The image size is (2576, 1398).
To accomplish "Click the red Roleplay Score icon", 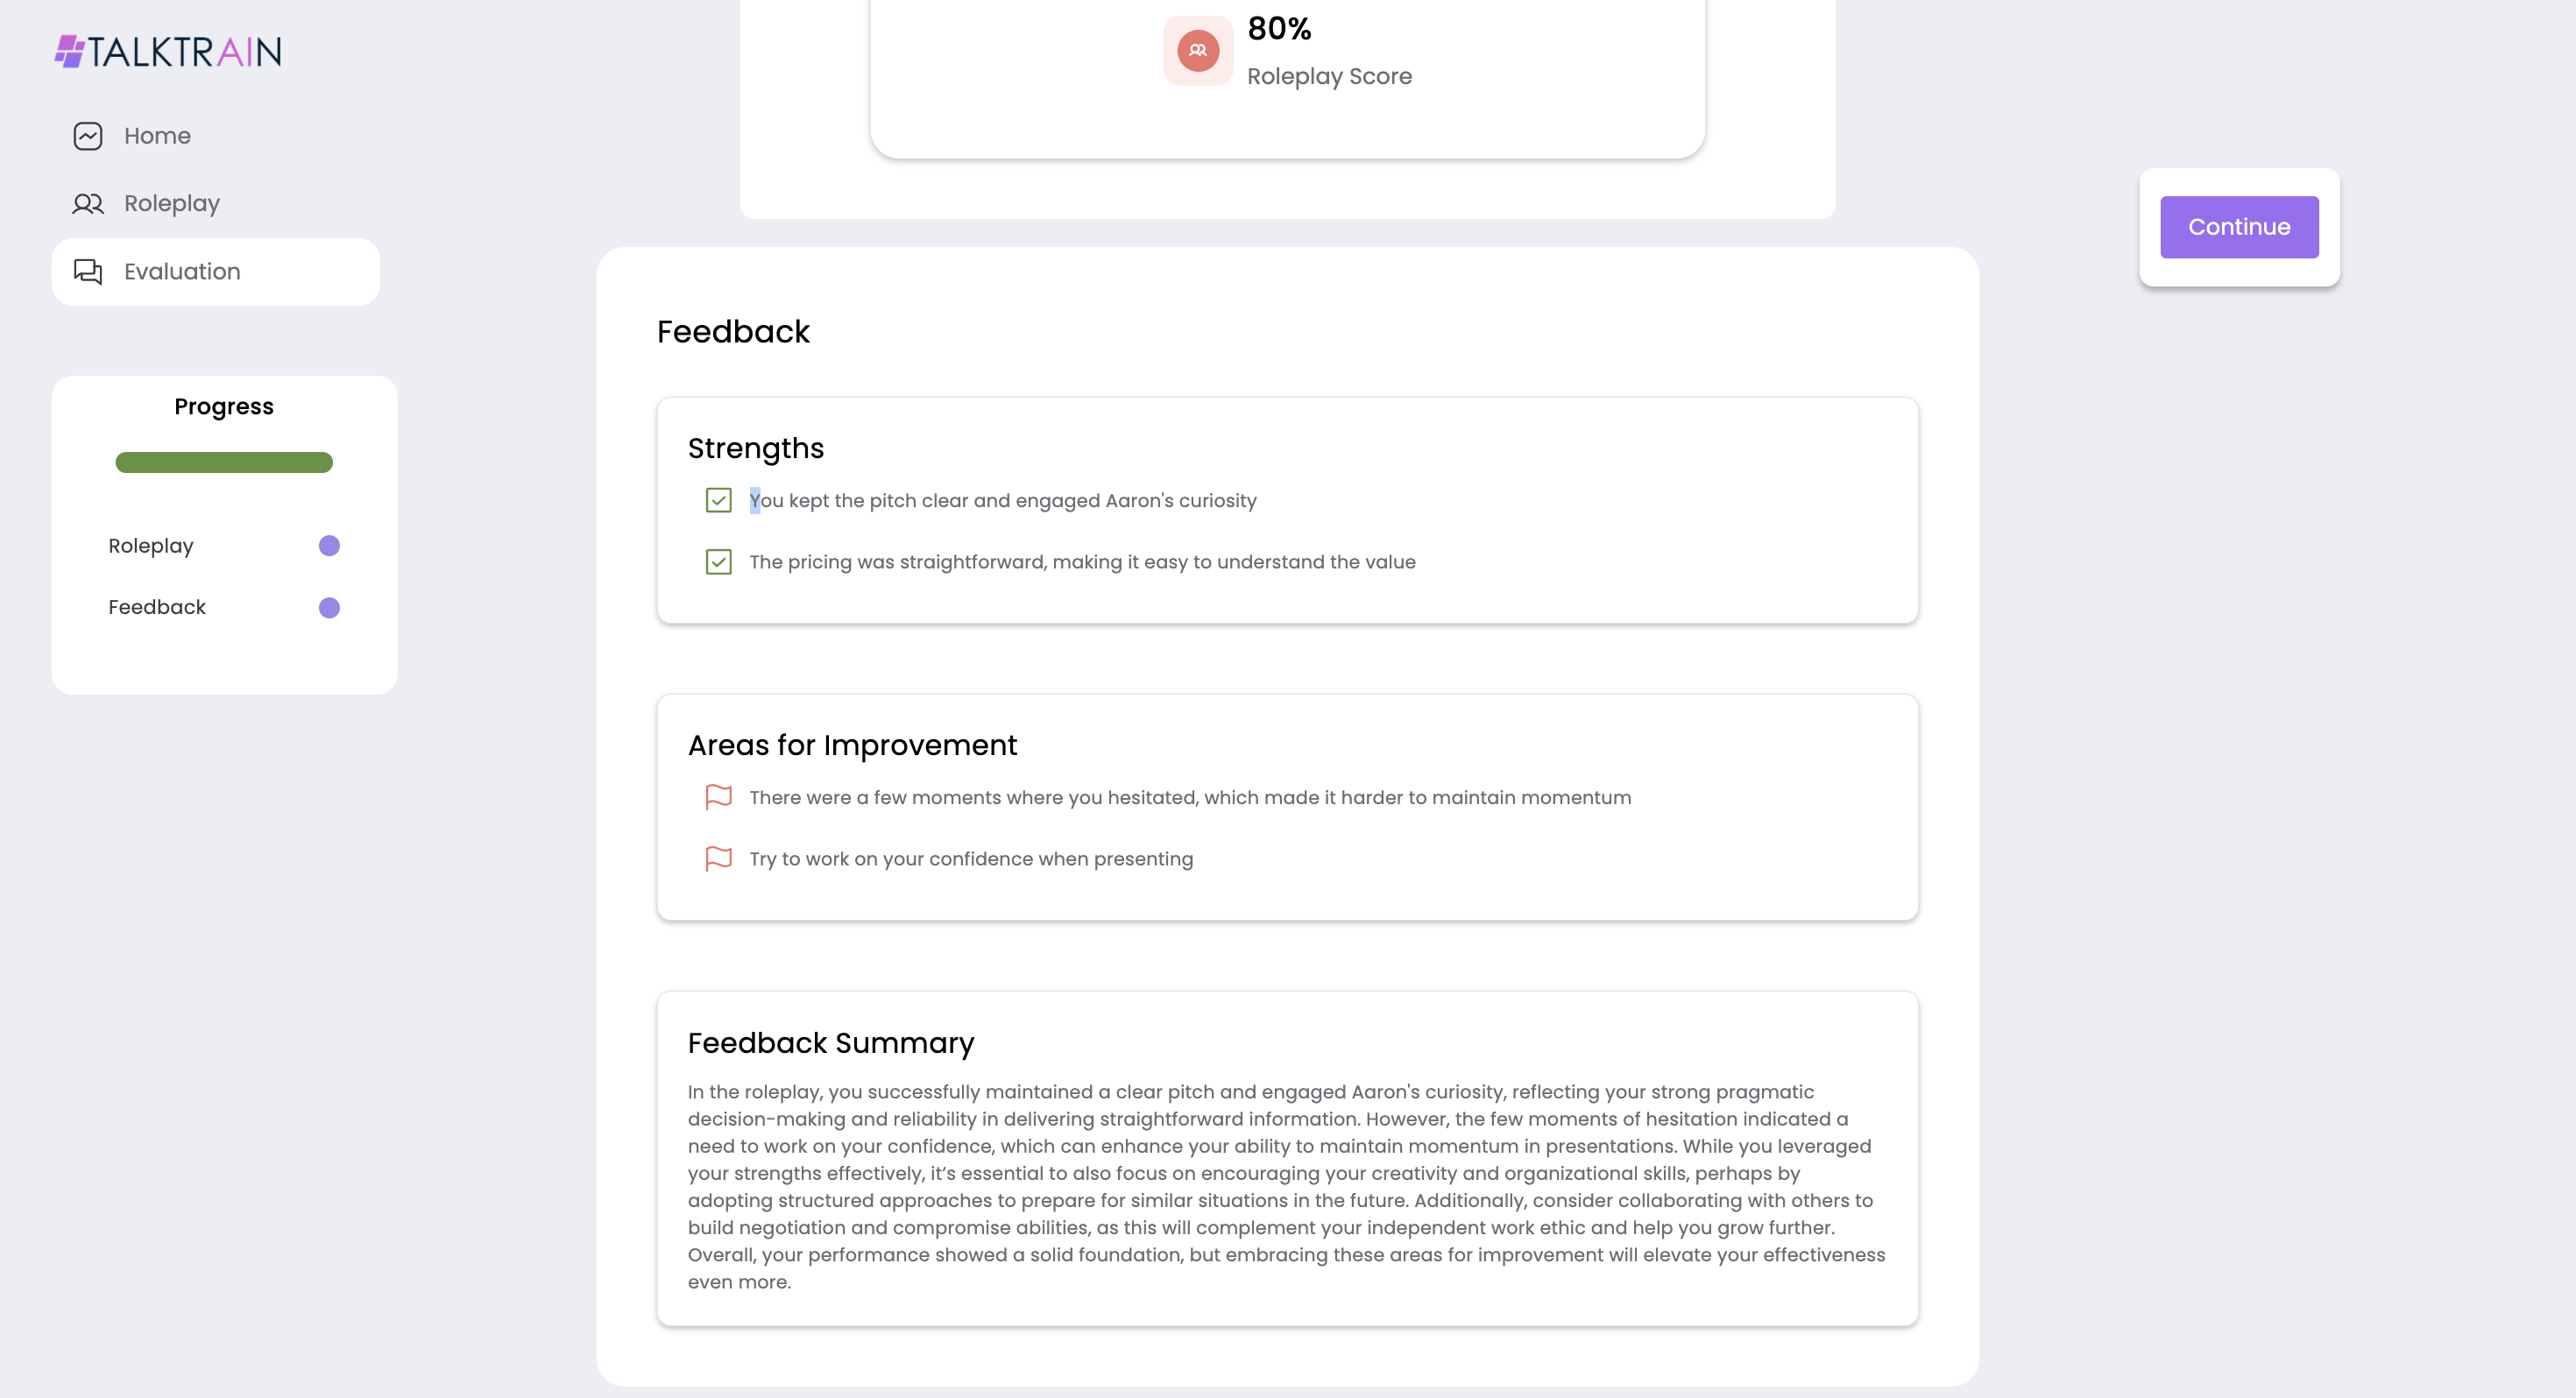I will click(x=1198, y=51).
